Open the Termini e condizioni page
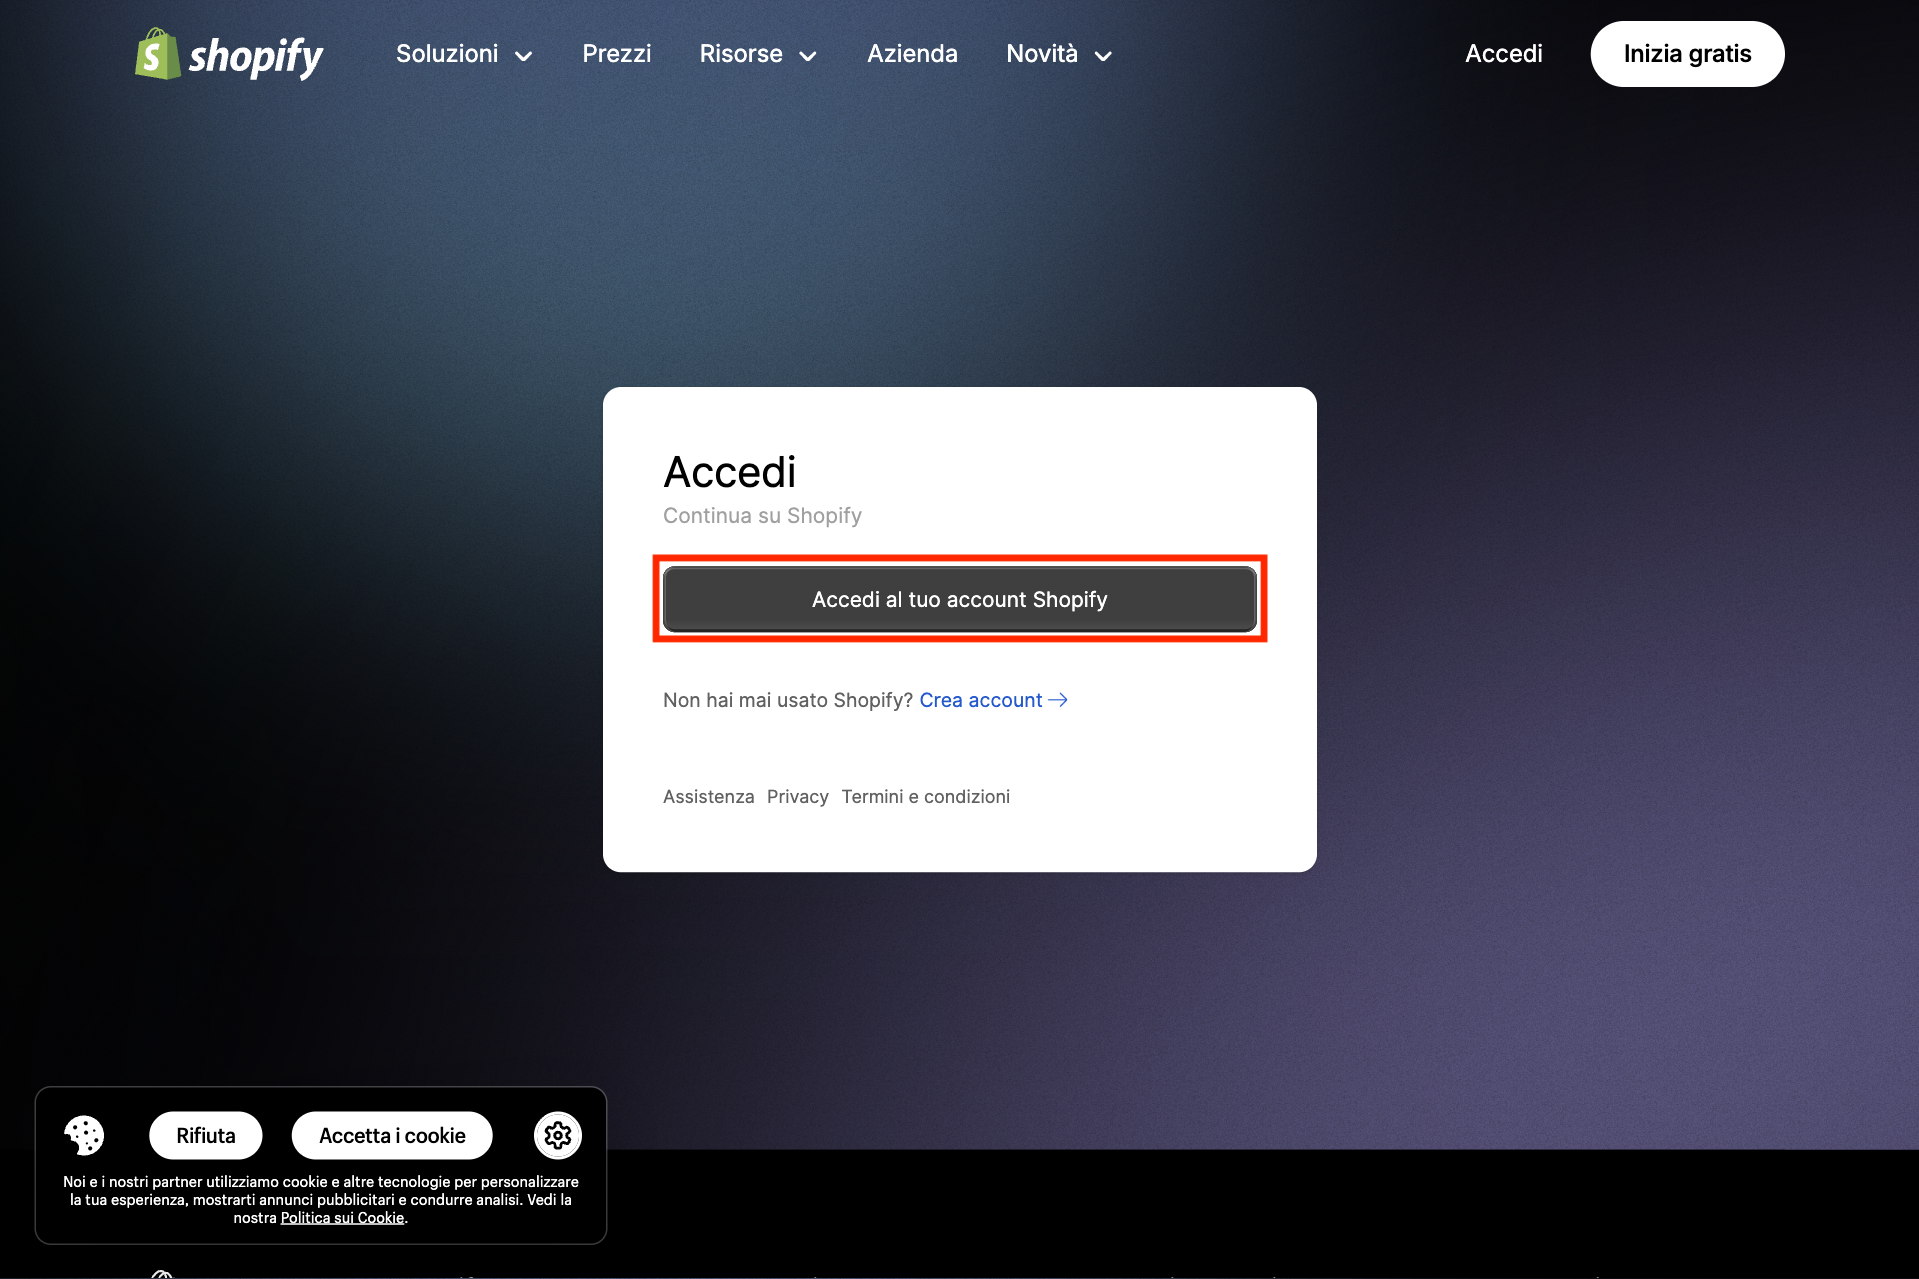This screenshot has width=1919, height=1279. coord(925,796)
